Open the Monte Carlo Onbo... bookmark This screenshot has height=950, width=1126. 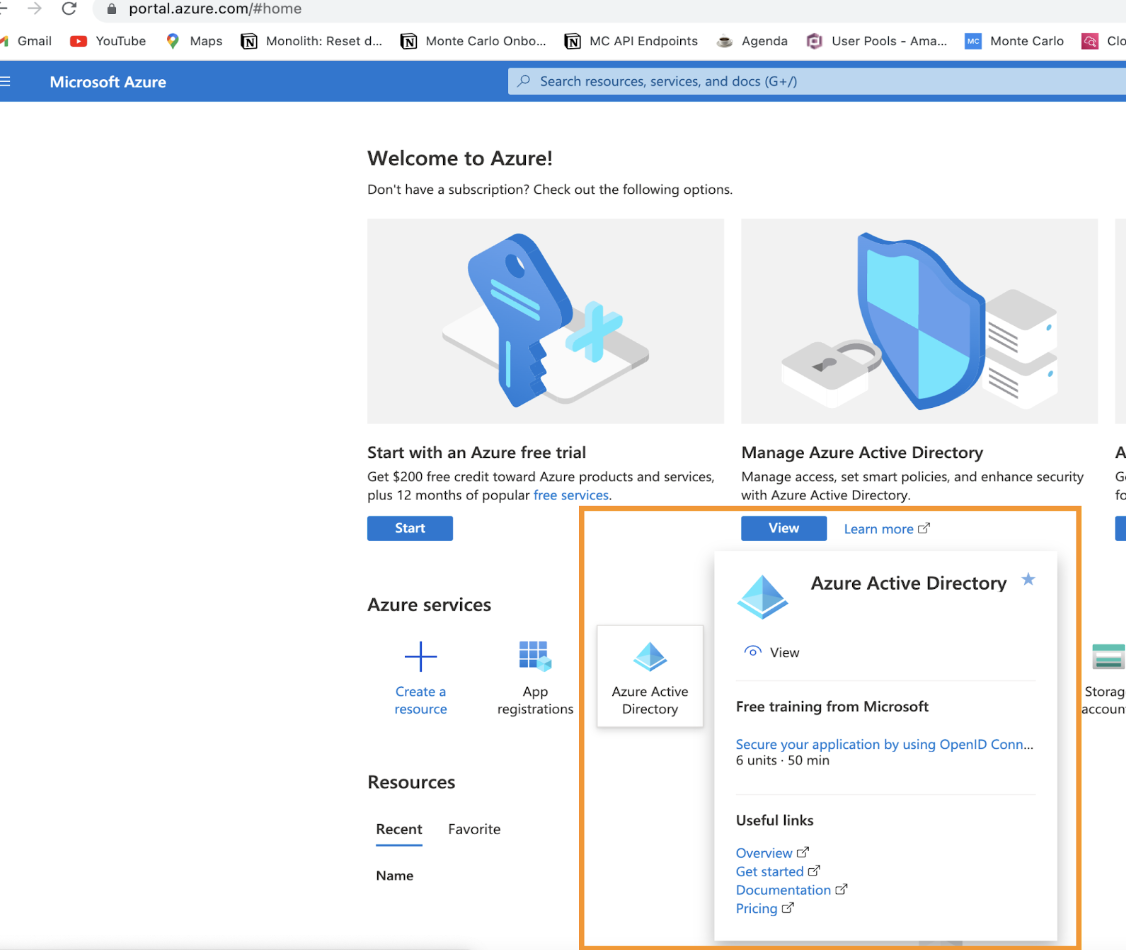473,41
